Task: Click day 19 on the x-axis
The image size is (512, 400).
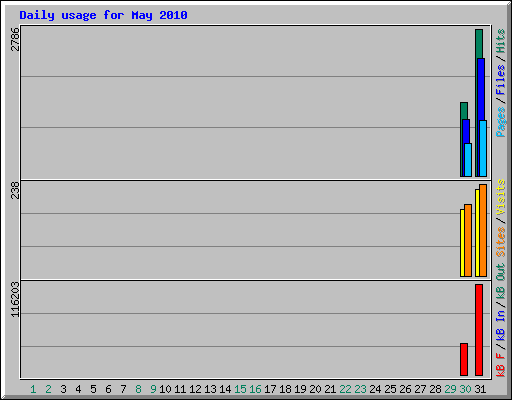Action: pos(300,389)
